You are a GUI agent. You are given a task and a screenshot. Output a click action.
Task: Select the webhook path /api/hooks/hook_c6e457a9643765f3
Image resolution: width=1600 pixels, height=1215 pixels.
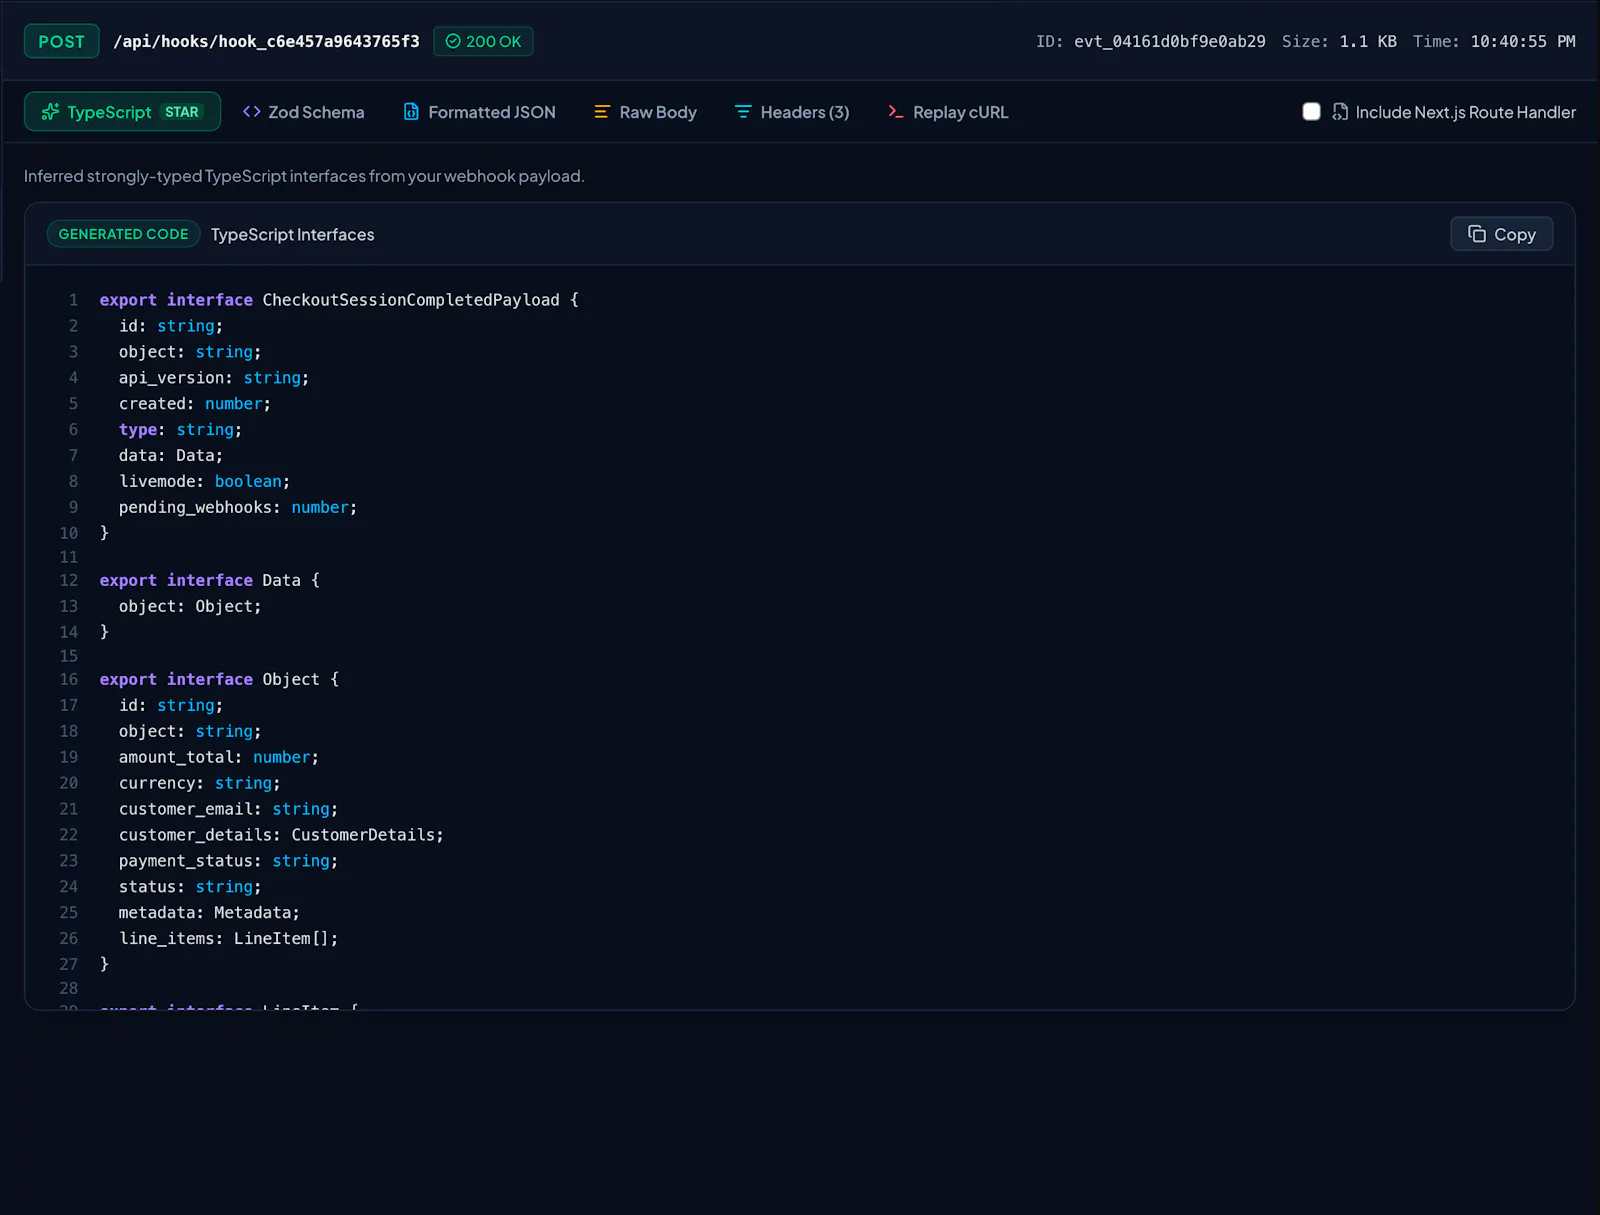click(266, 41)
